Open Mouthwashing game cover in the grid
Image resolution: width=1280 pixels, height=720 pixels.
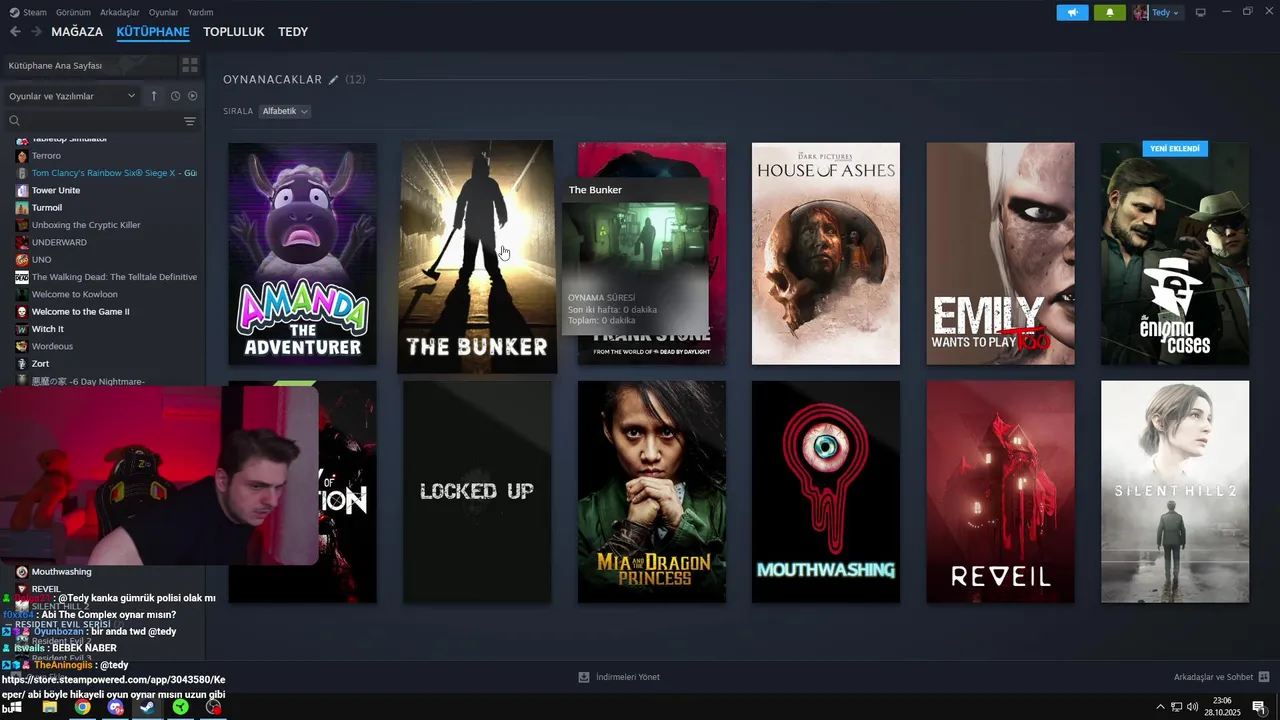coord(826,491)
